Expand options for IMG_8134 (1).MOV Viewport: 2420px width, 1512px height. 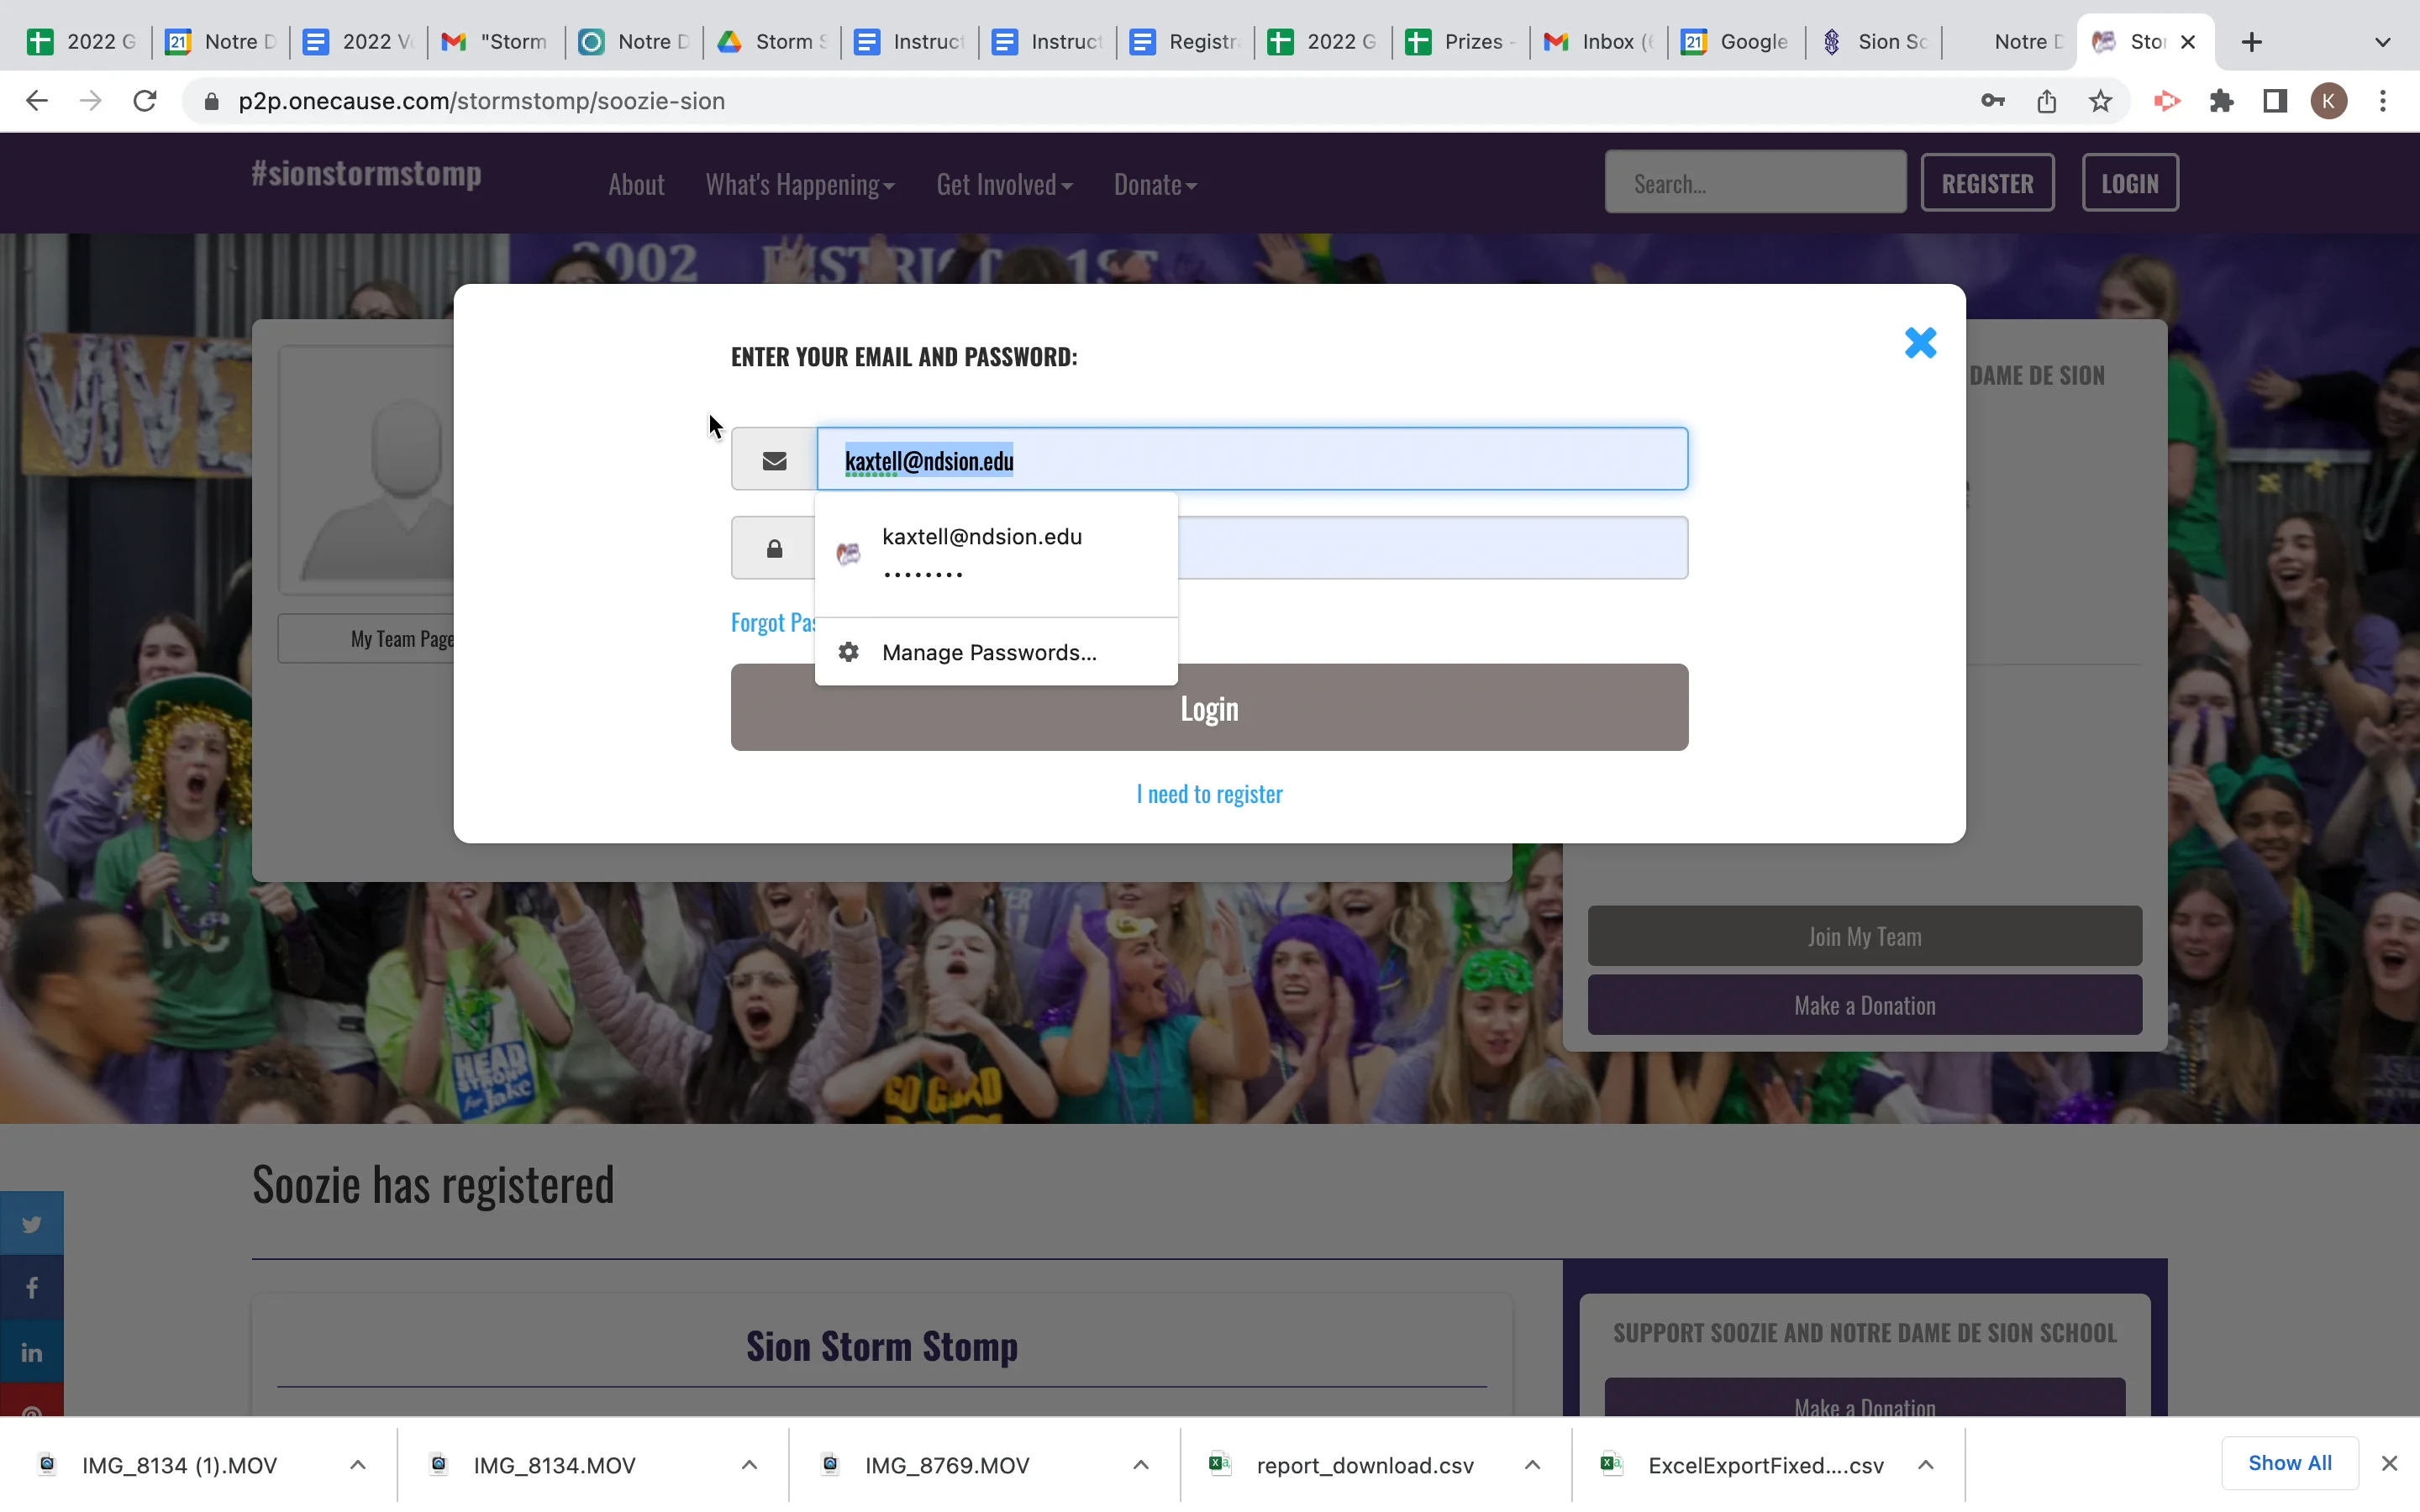(357, 1465)
